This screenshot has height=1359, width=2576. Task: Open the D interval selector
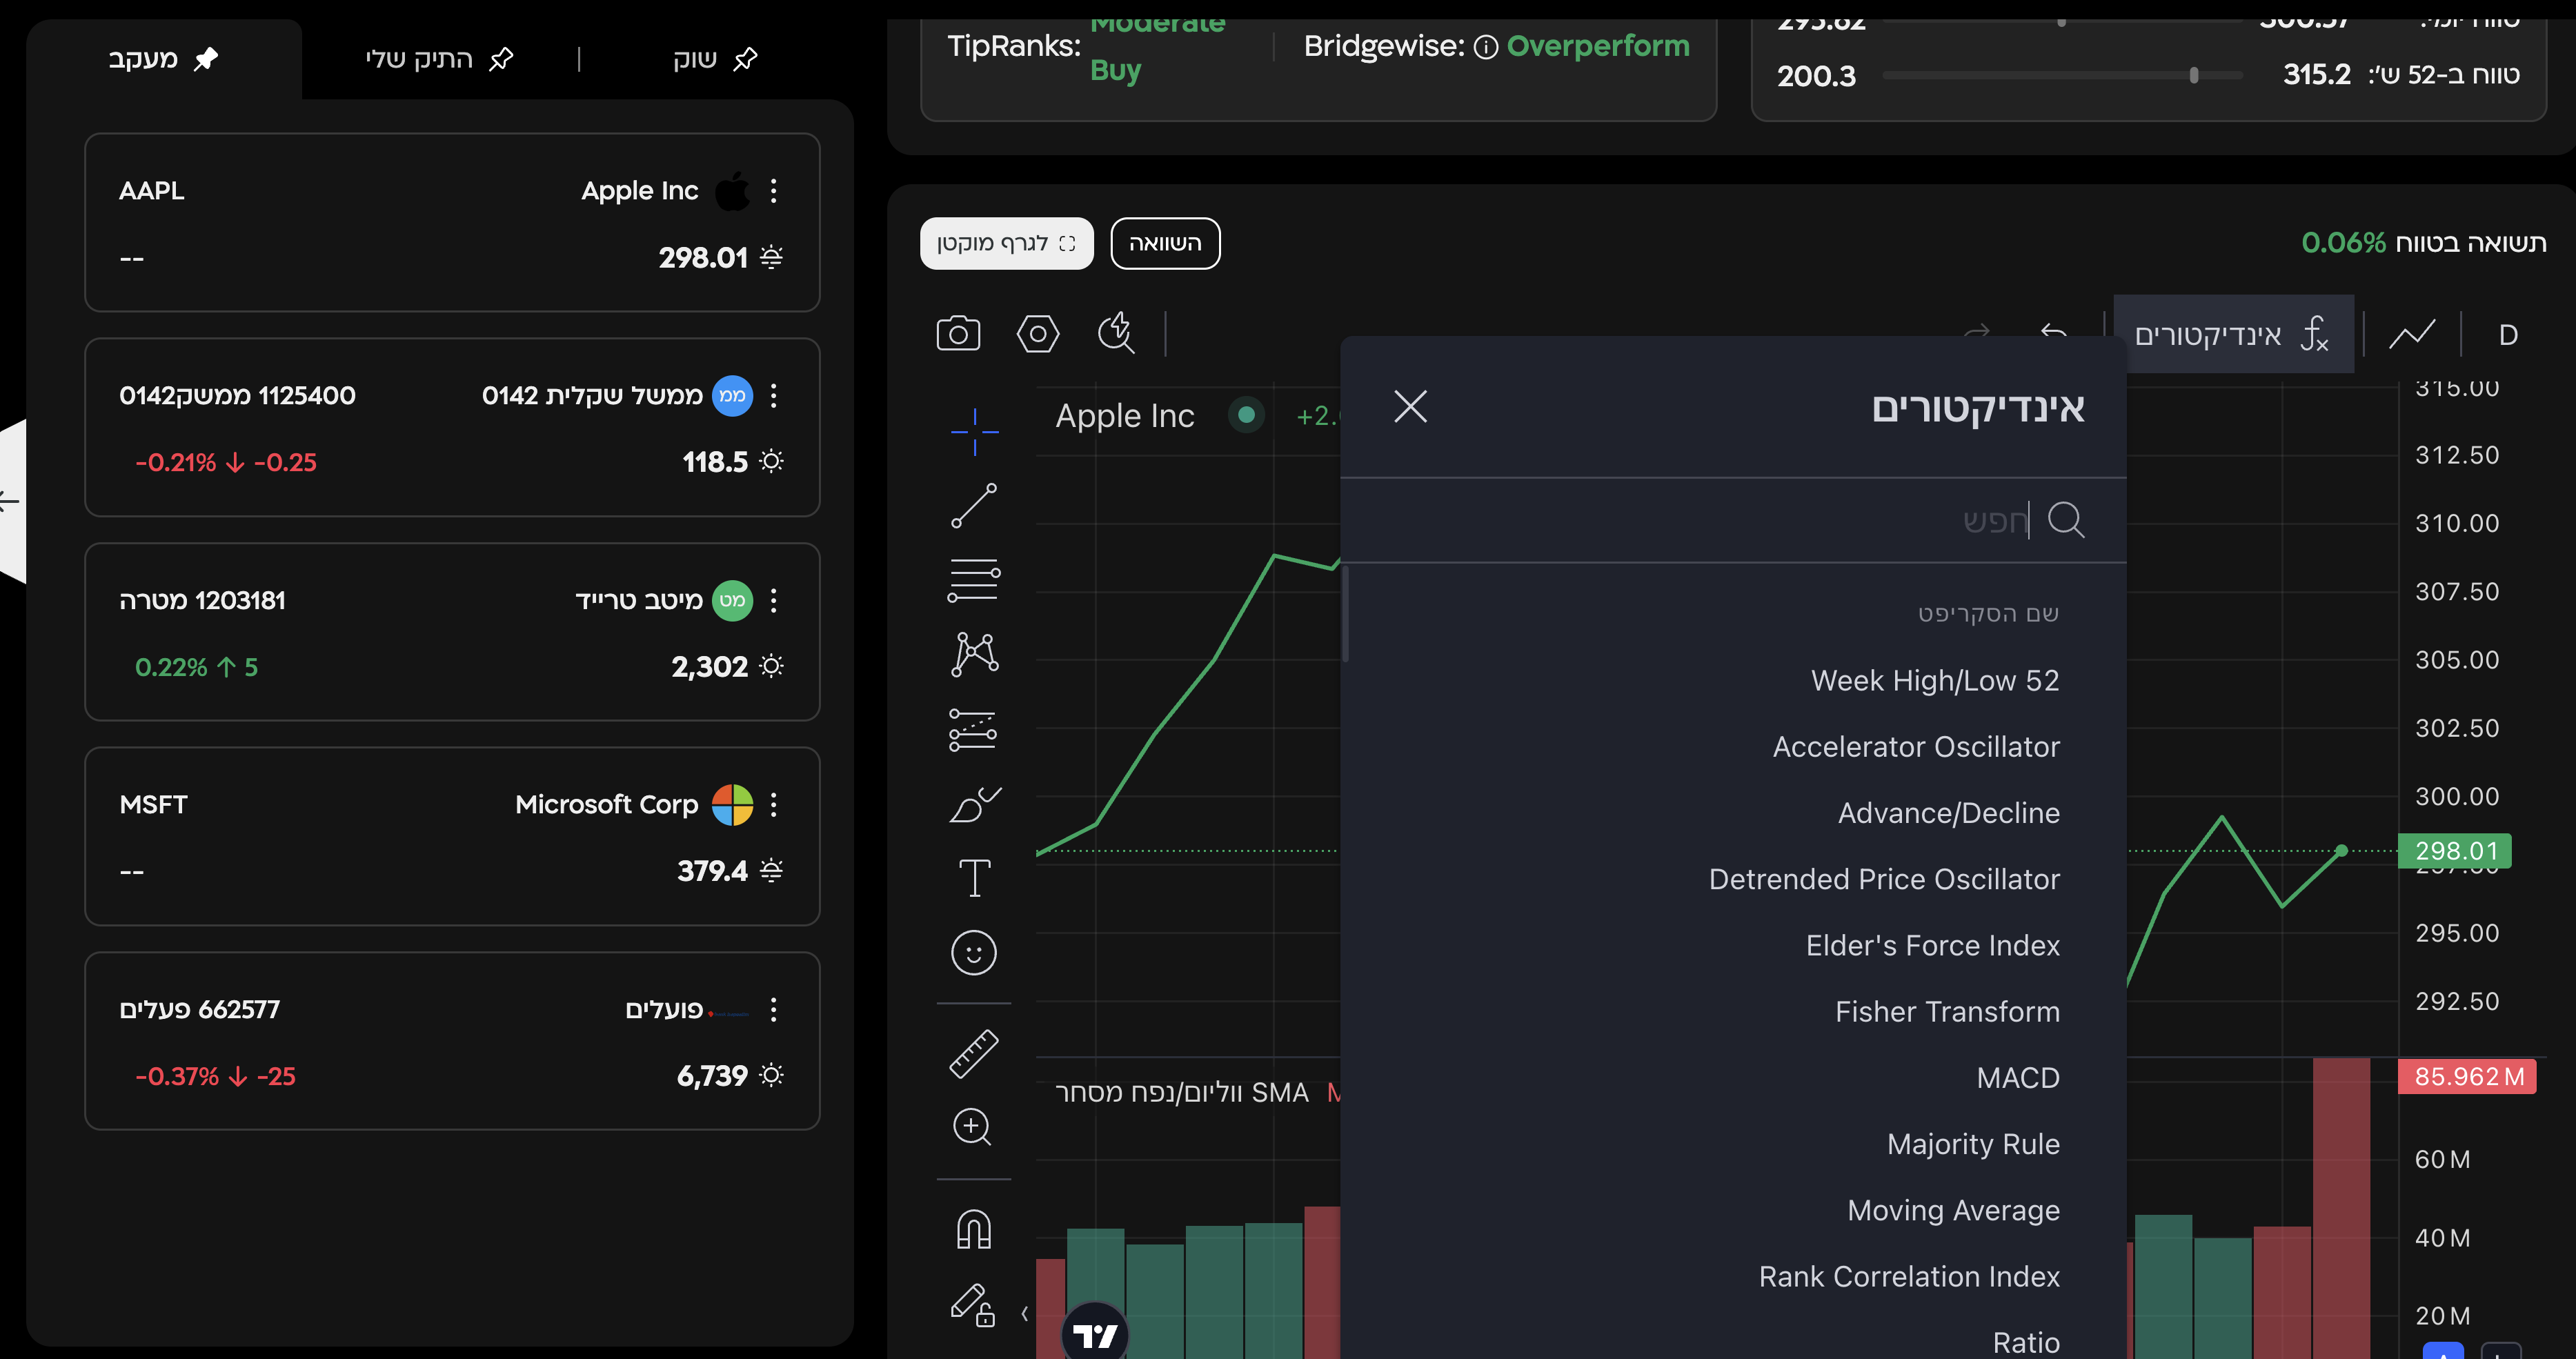2508,335
